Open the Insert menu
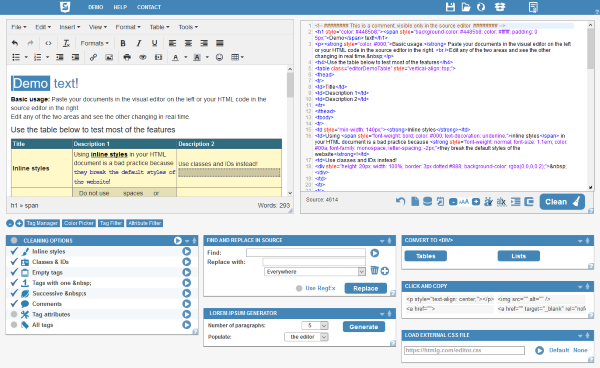Screen dimensions: 600x368 click(x=70, y=27)
